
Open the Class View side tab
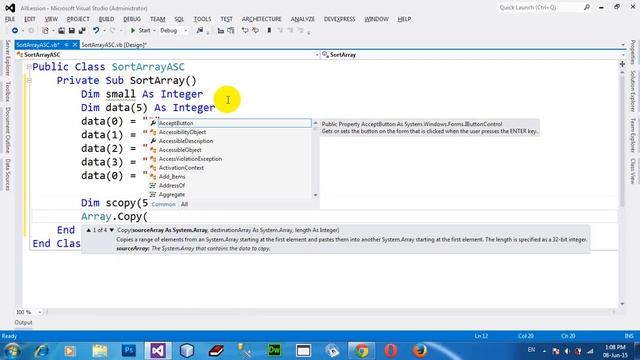pyautogui.click(x=633, y=171)
